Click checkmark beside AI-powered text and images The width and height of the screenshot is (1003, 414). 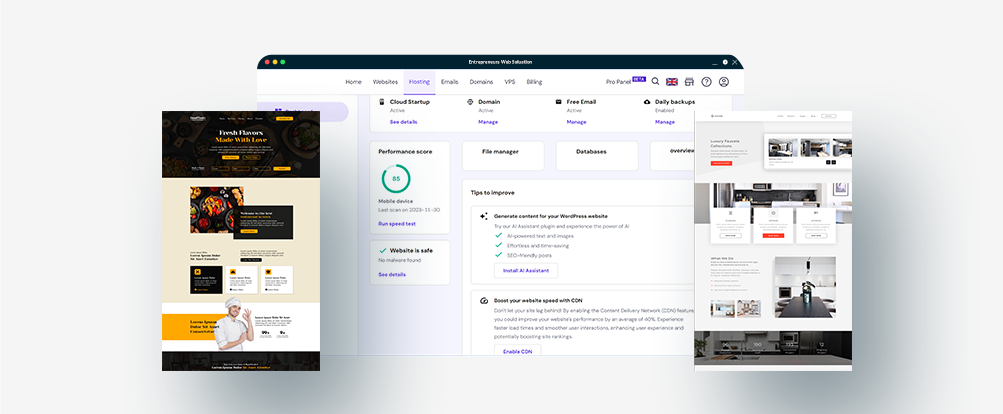(x=498, y=236)
